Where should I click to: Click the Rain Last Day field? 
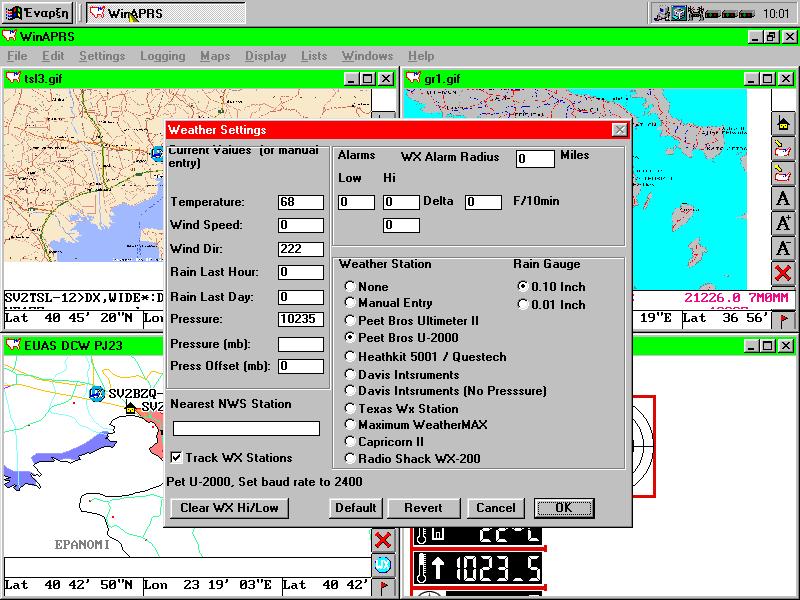301,297
